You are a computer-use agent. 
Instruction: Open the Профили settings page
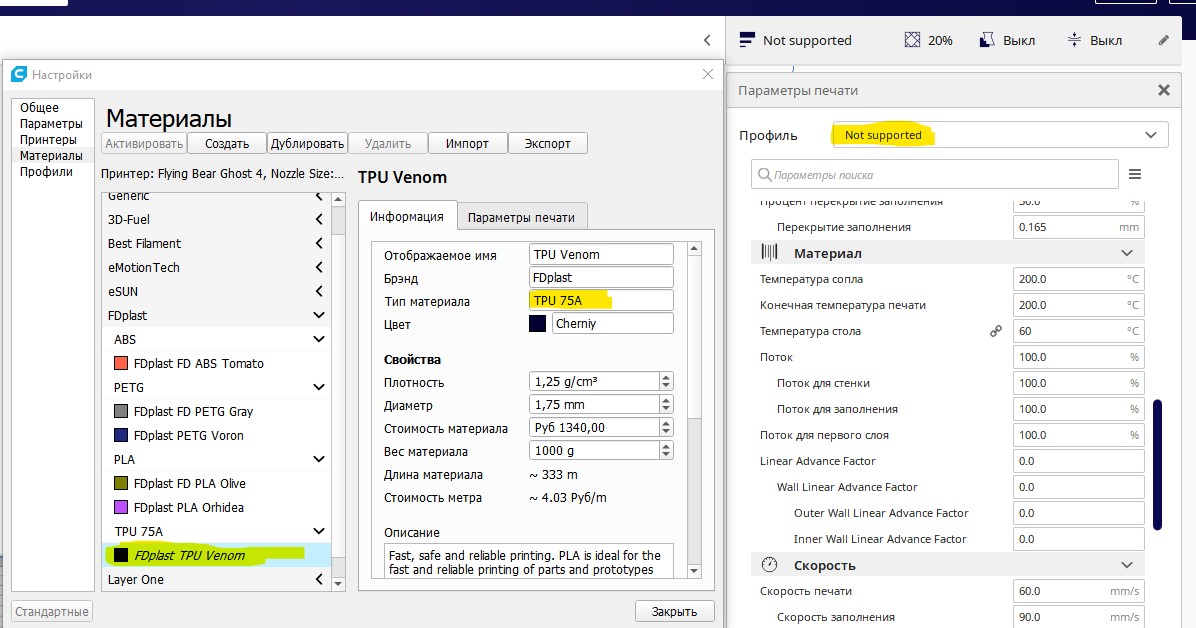(47, 172)
